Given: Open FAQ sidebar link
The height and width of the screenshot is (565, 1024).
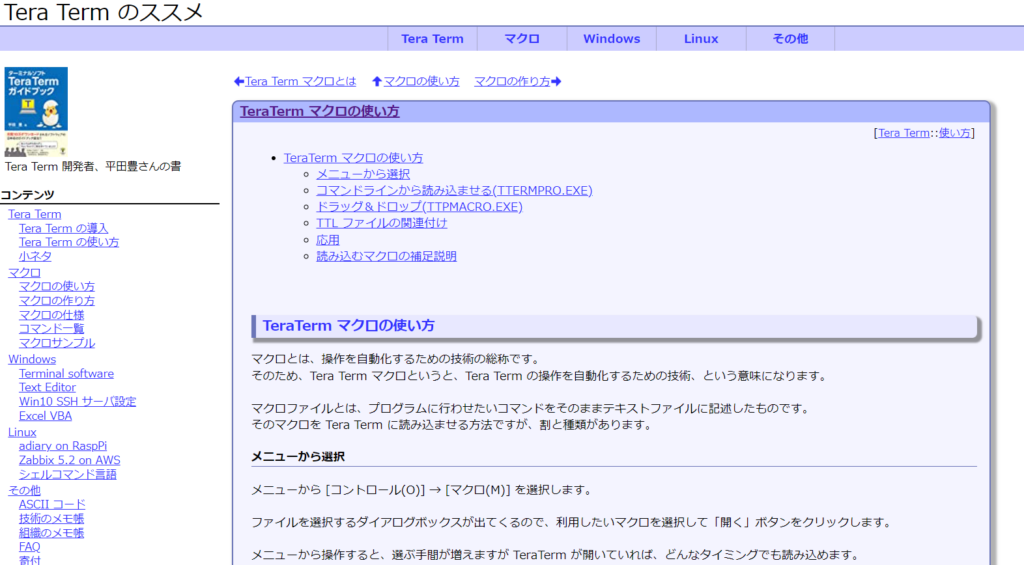Looking at the screenshot, I should (x=29, y=547).
